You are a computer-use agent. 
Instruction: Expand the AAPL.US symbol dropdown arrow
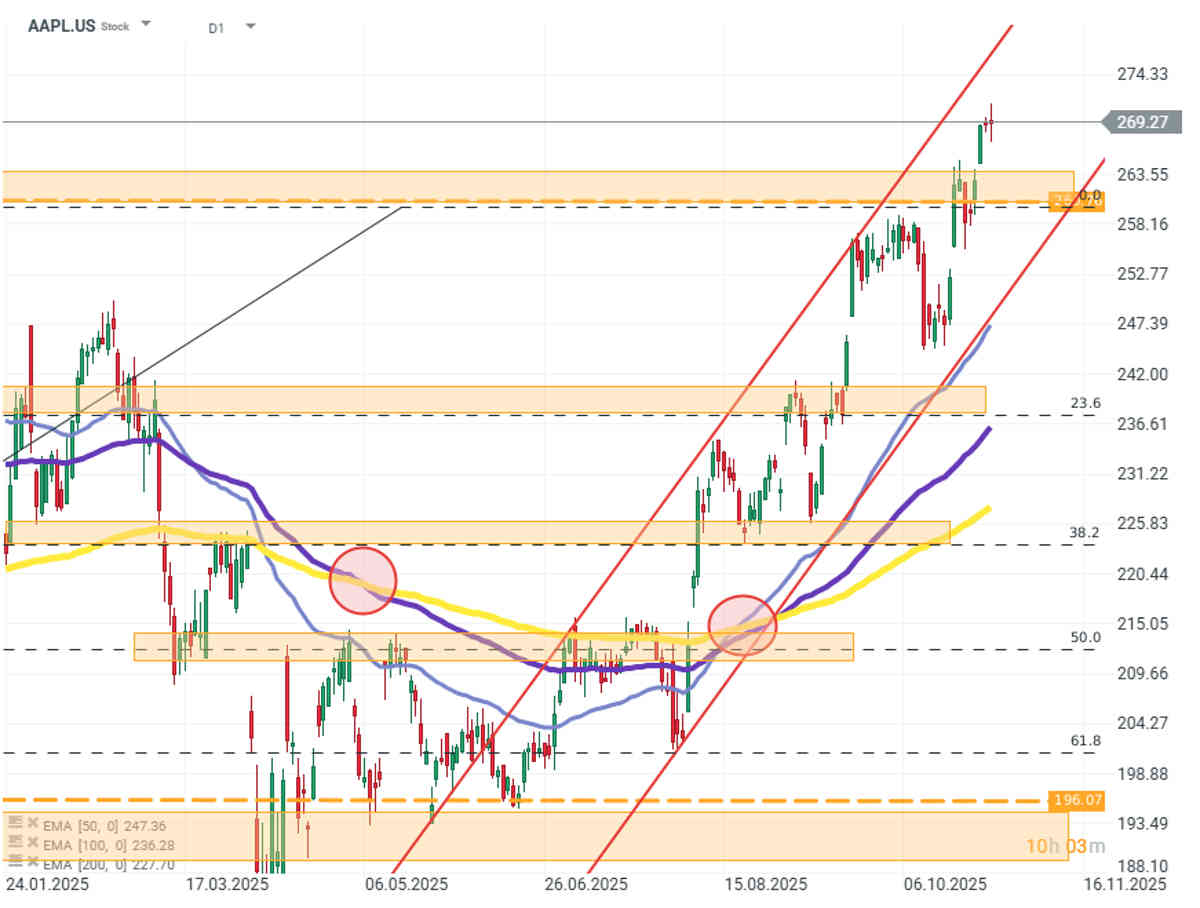[x=146, y=24]
